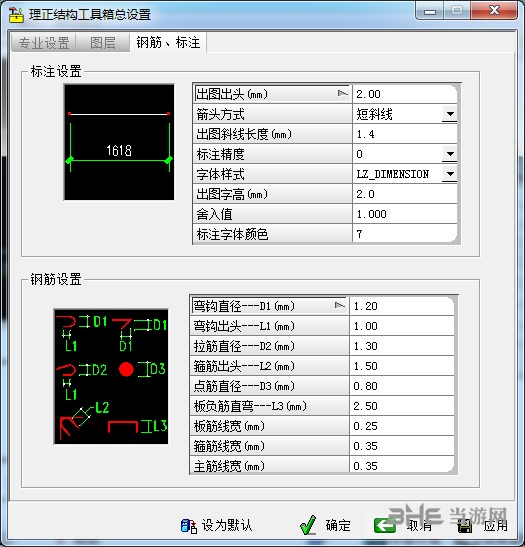Viewport: 525px width, 547px height.
Task: Edit the 箍筋线宽 value 0.35
Action: pyautogui.click(x=402, y=446)
